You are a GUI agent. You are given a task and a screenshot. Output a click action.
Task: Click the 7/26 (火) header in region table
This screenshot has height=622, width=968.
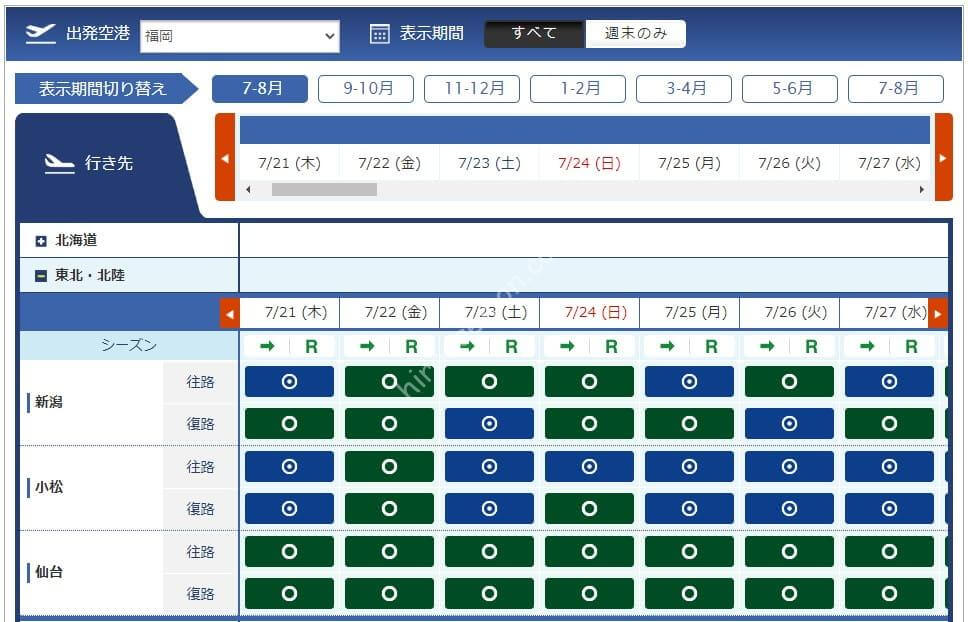point(796,313)
